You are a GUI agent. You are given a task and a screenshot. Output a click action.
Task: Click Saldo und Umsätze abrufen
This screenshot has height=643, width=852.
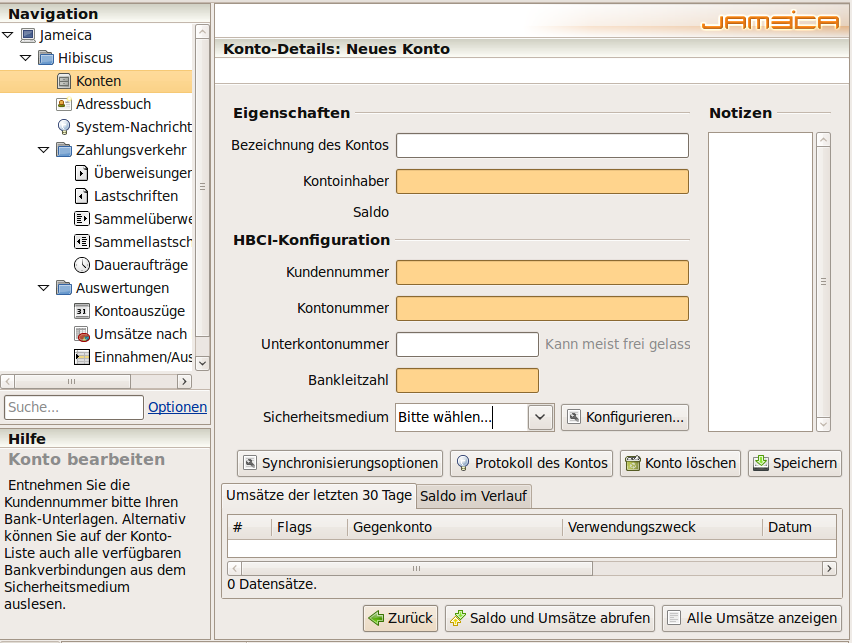click(550, 618)
